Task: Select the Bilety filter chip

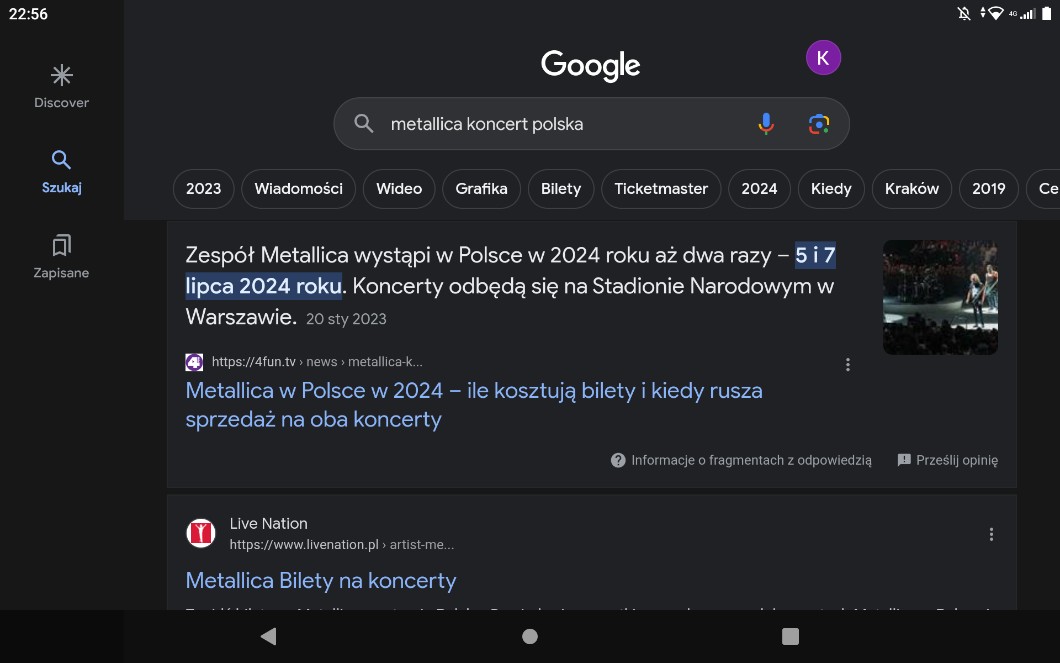Action: [x=561, y=189]
